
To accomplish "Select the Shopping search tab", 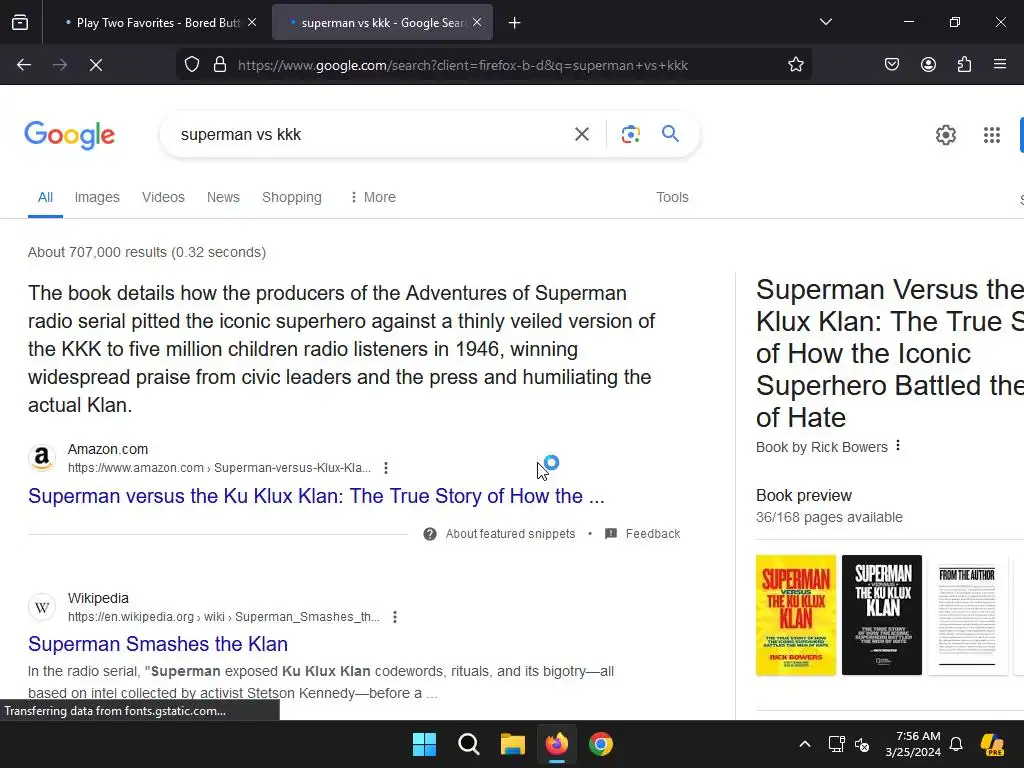I will point(292,197).
